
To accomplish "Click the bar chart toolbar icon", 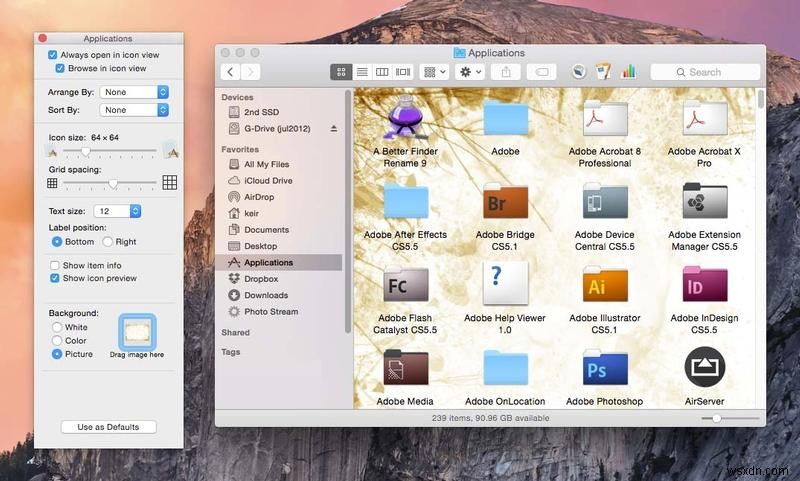I will pyautogui.click(x=628, y=71).
